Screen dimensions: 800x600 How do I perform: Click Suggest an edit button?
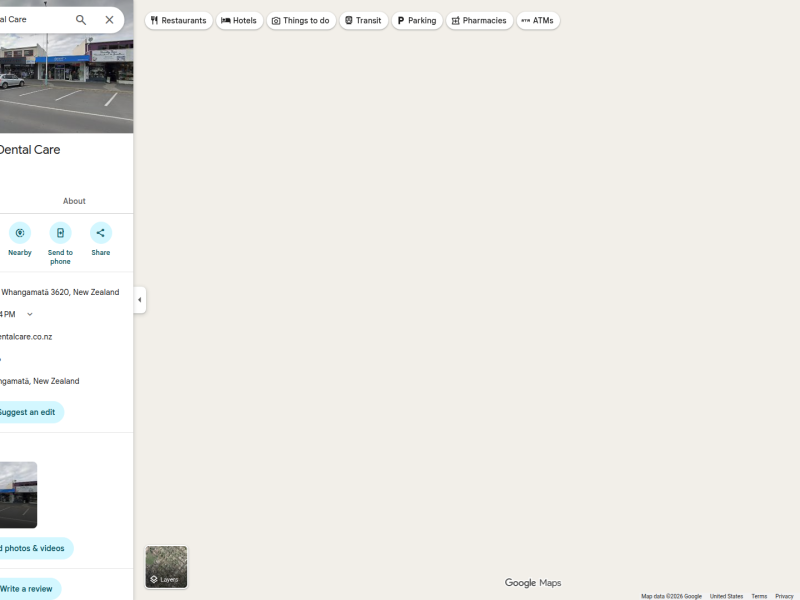click(27, 412)
